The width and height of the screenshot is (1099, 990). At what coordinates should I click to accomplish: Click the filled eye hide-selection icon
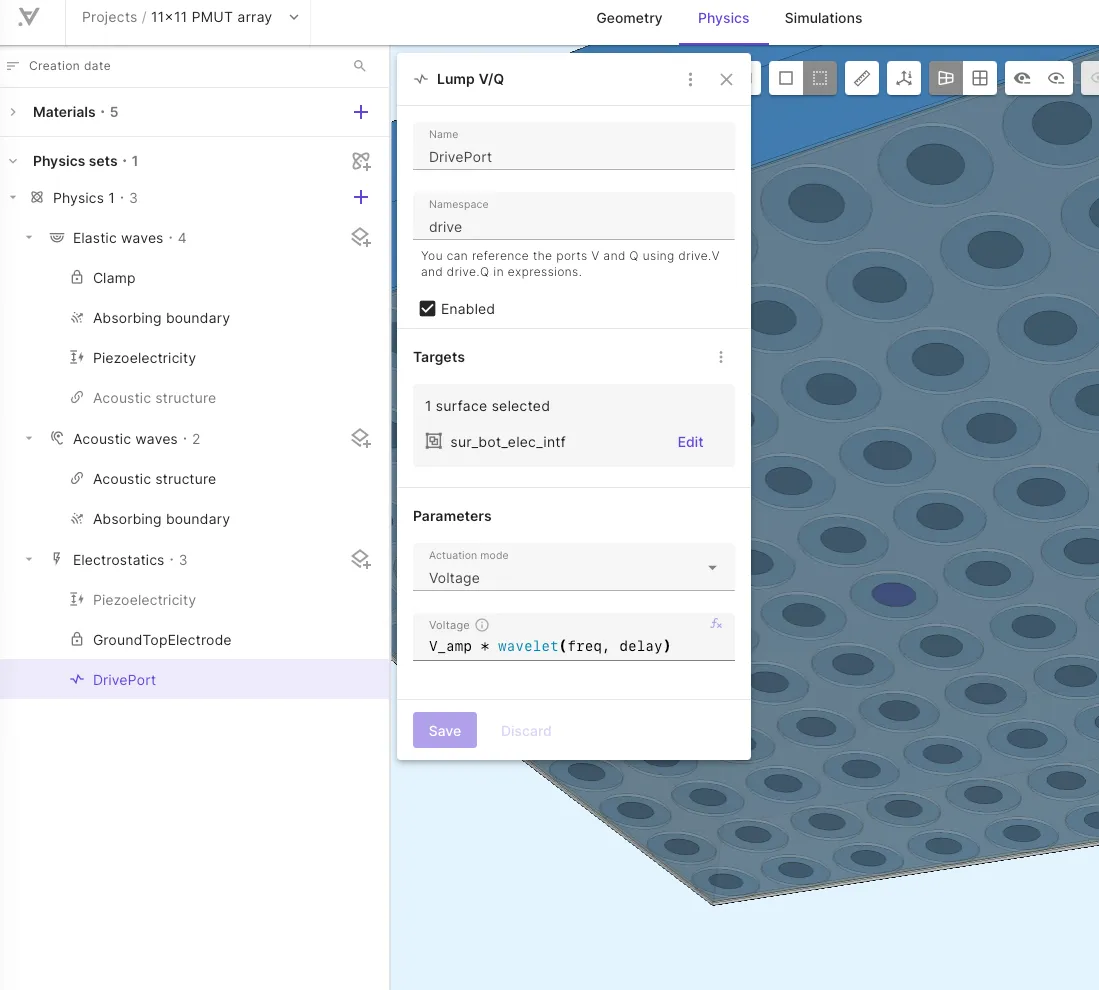pos(1022,78)
